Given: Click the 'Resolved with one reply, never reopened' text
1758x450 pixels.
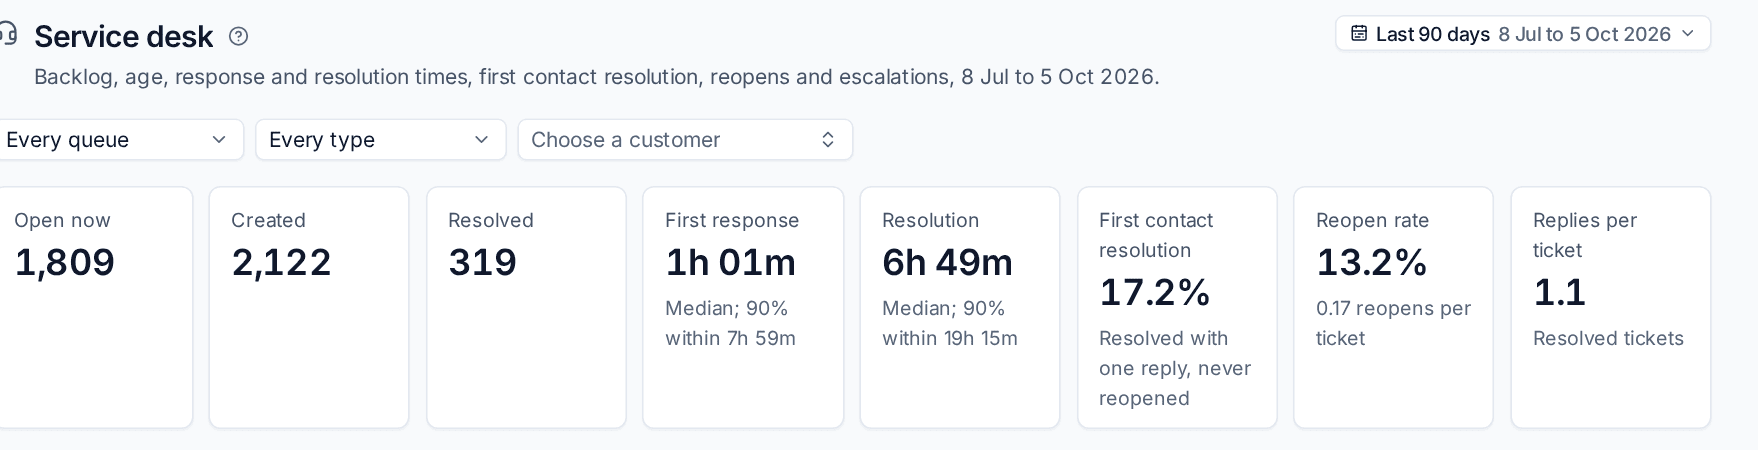Looking at the screenshot, I should coord(1175,368).
